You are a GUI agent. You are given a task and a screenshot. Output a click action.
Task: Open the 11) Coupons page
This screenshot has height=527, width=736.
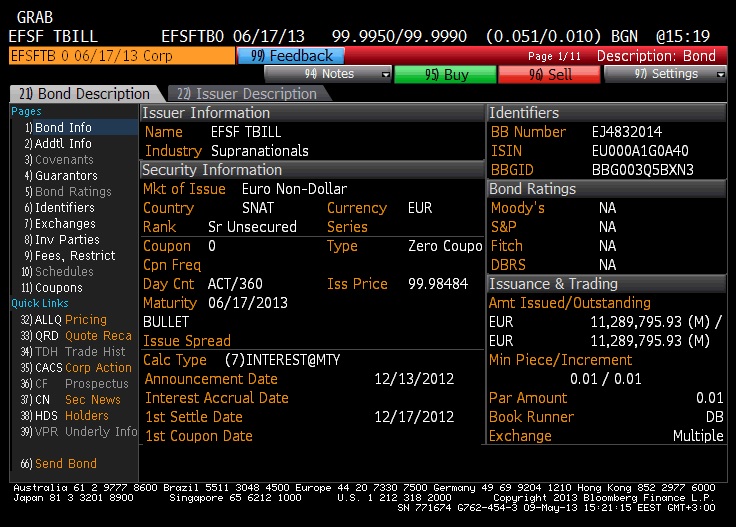click(x=52, y=287)
